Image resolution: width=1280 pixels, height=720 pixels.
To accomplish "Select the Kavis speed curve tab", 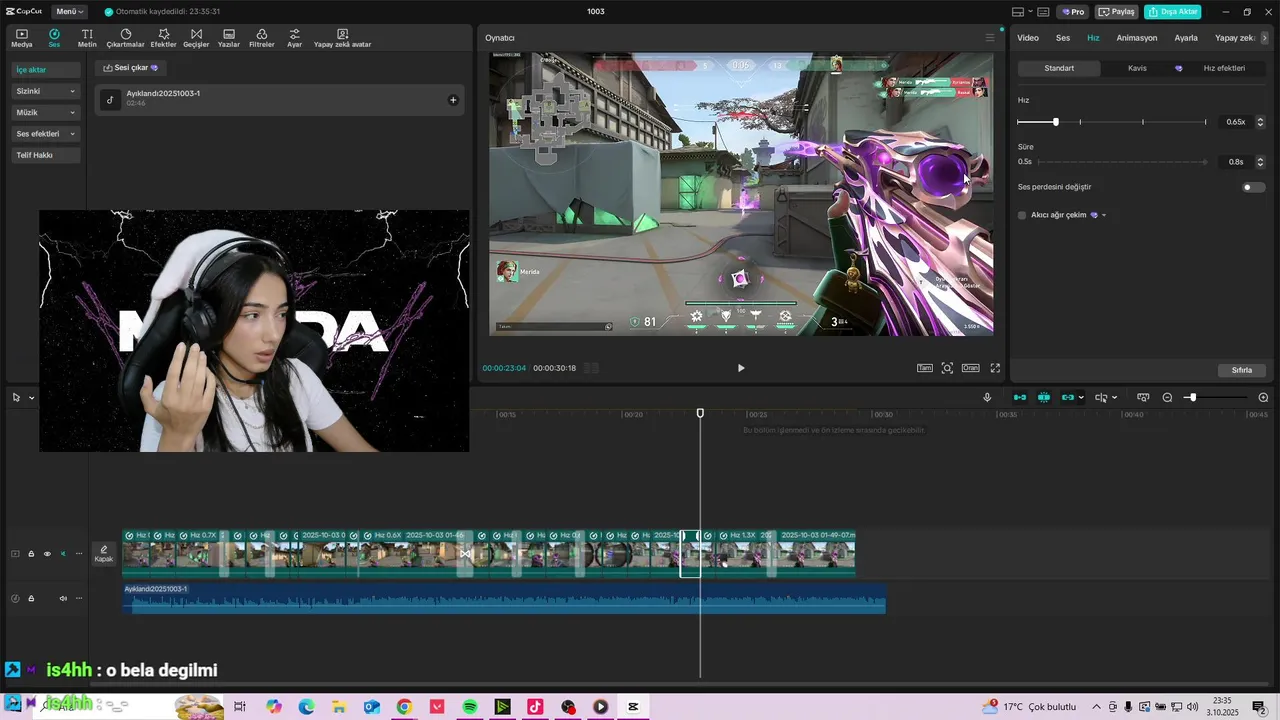I will click(1137, 68).
